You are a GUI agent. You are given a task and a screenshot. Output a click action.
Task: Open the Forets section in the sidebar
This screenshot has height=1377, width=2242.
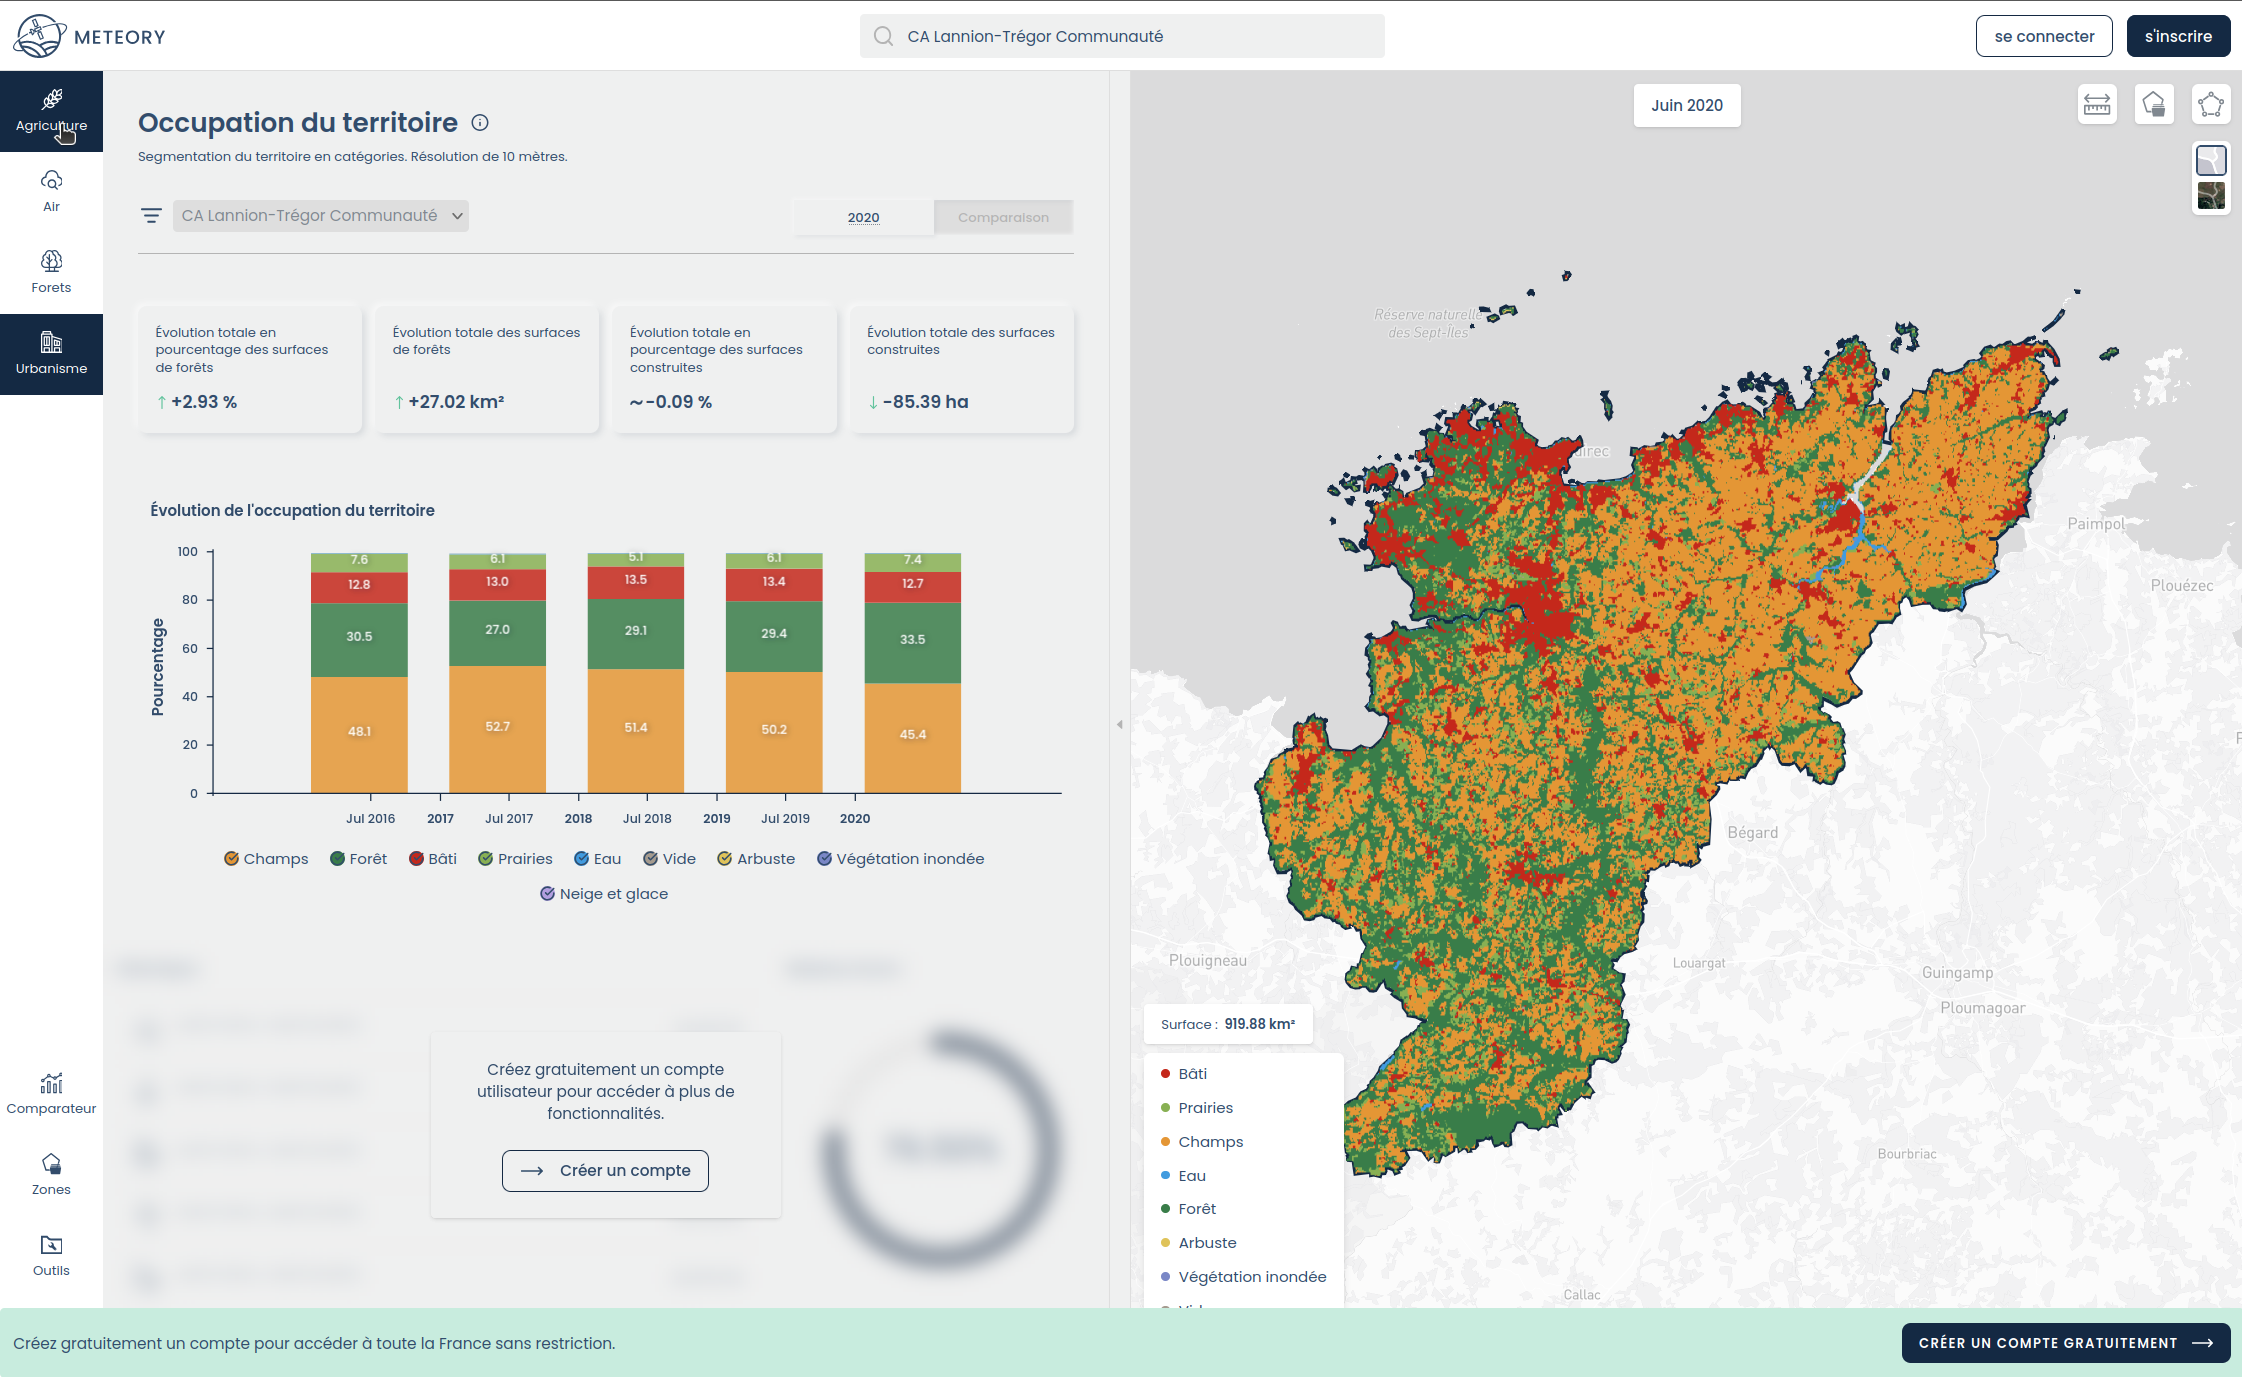tap(51, 272)
